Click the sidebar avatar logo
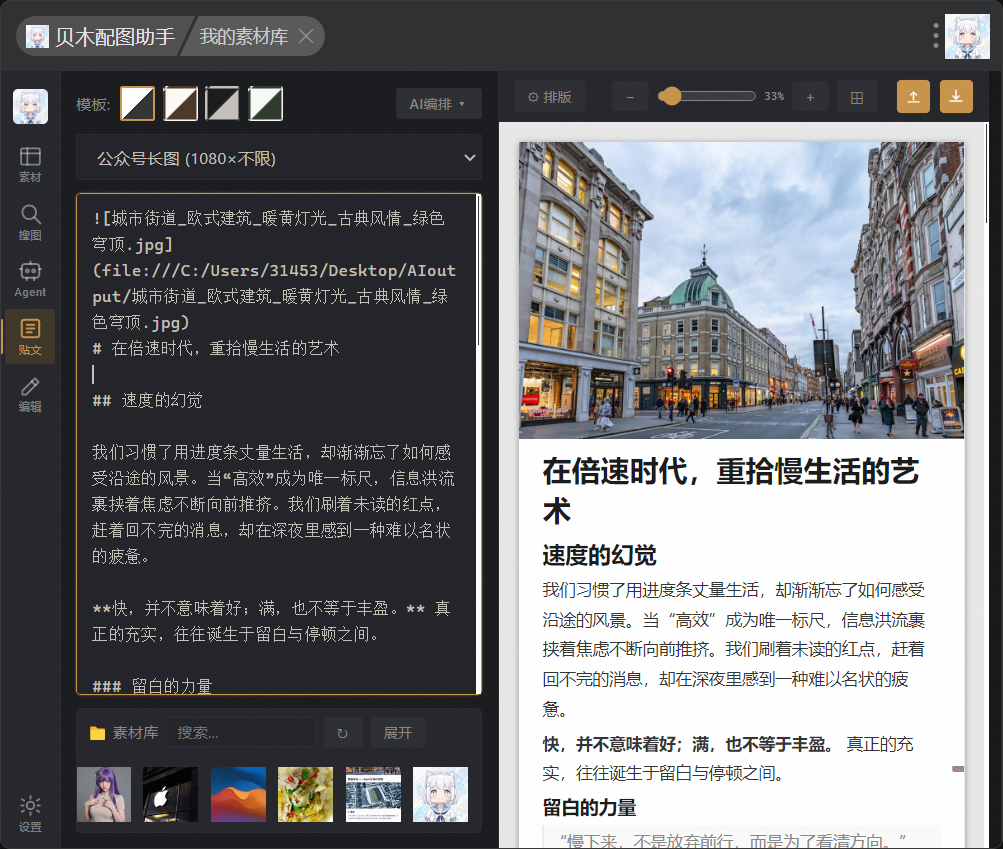This screenshot has width=1003, height=849. click(x=30, y=106)
